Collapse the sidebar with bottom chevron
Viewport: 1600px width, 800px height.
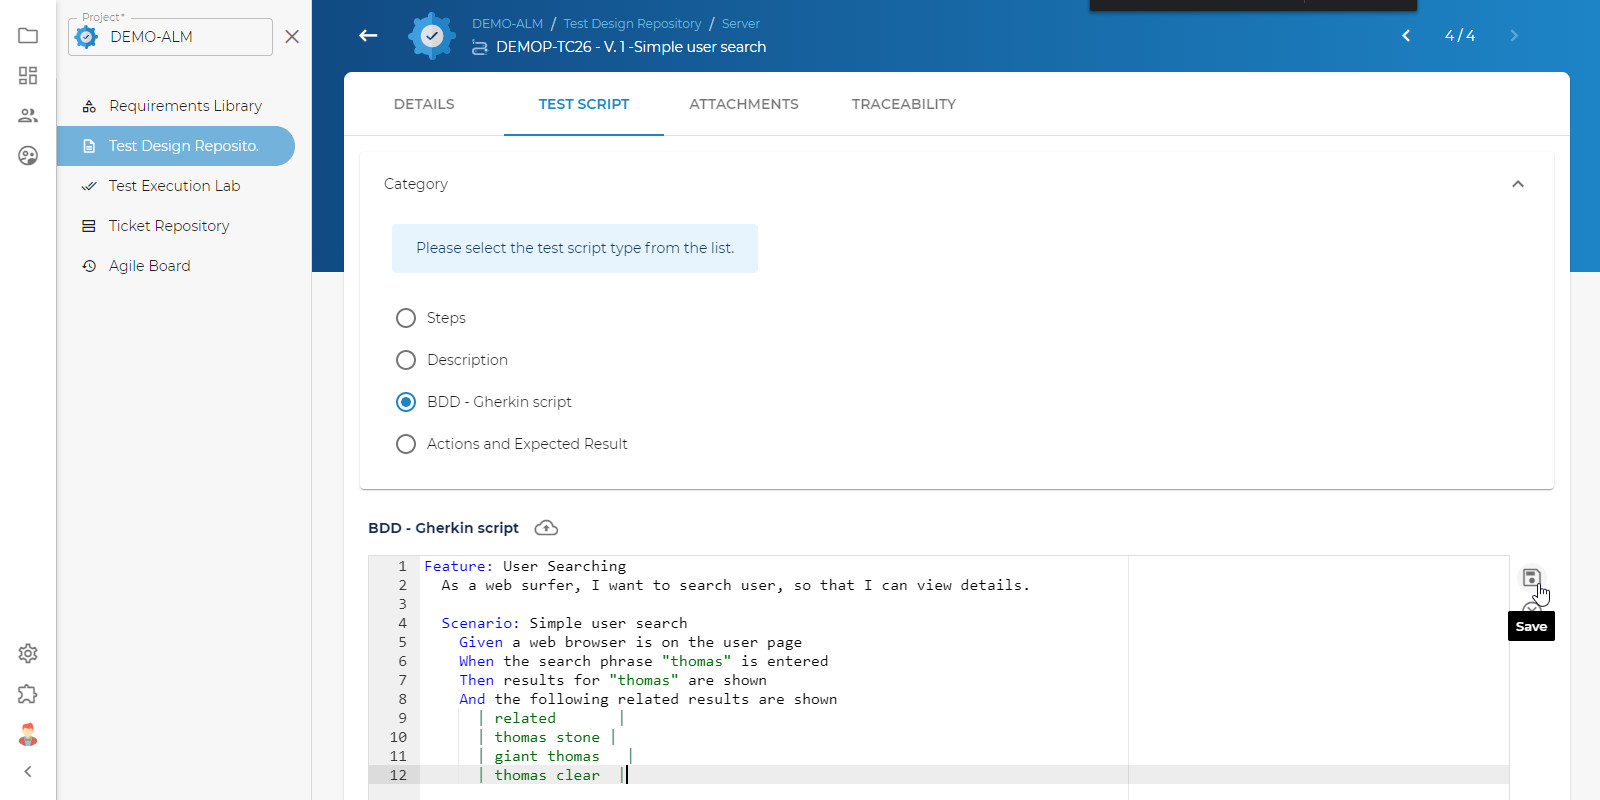pos(28,771)
